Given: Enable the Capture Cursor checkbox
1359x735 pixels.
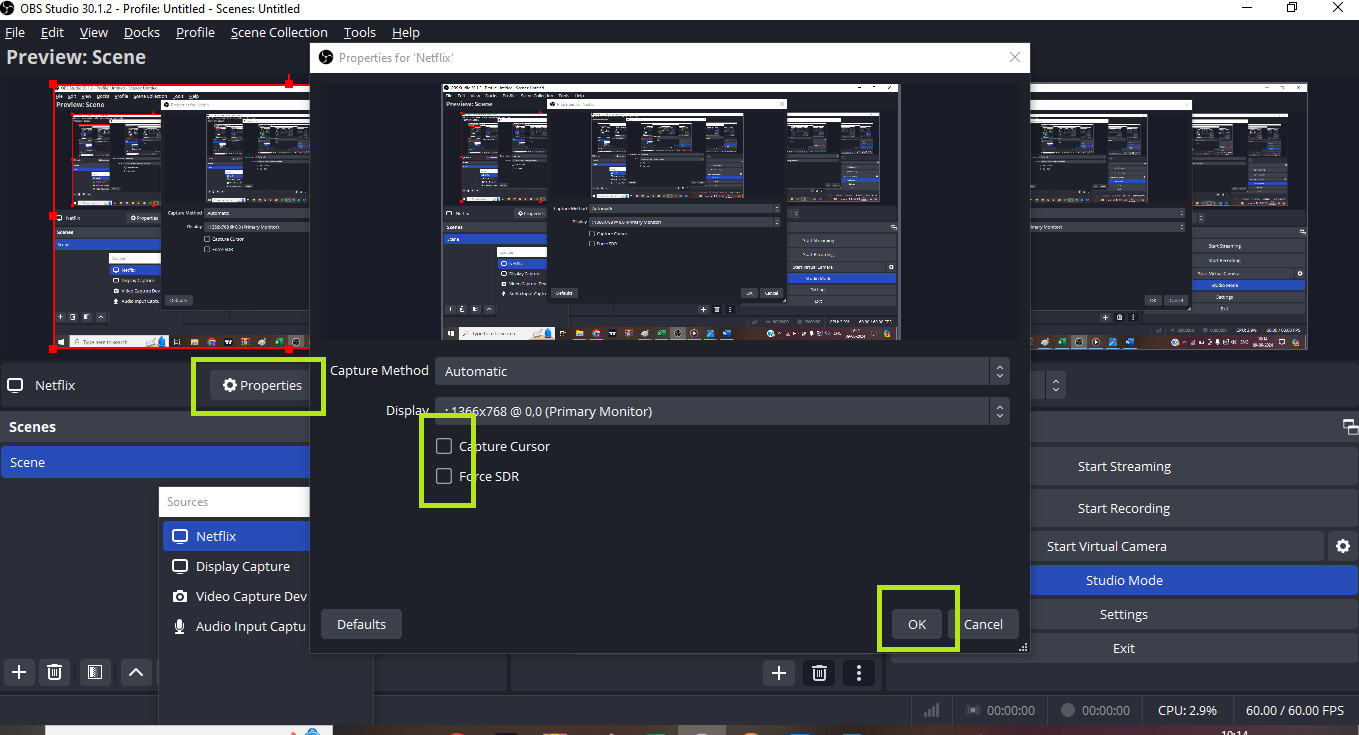Looking at the screenshot, I should point(444,446).
